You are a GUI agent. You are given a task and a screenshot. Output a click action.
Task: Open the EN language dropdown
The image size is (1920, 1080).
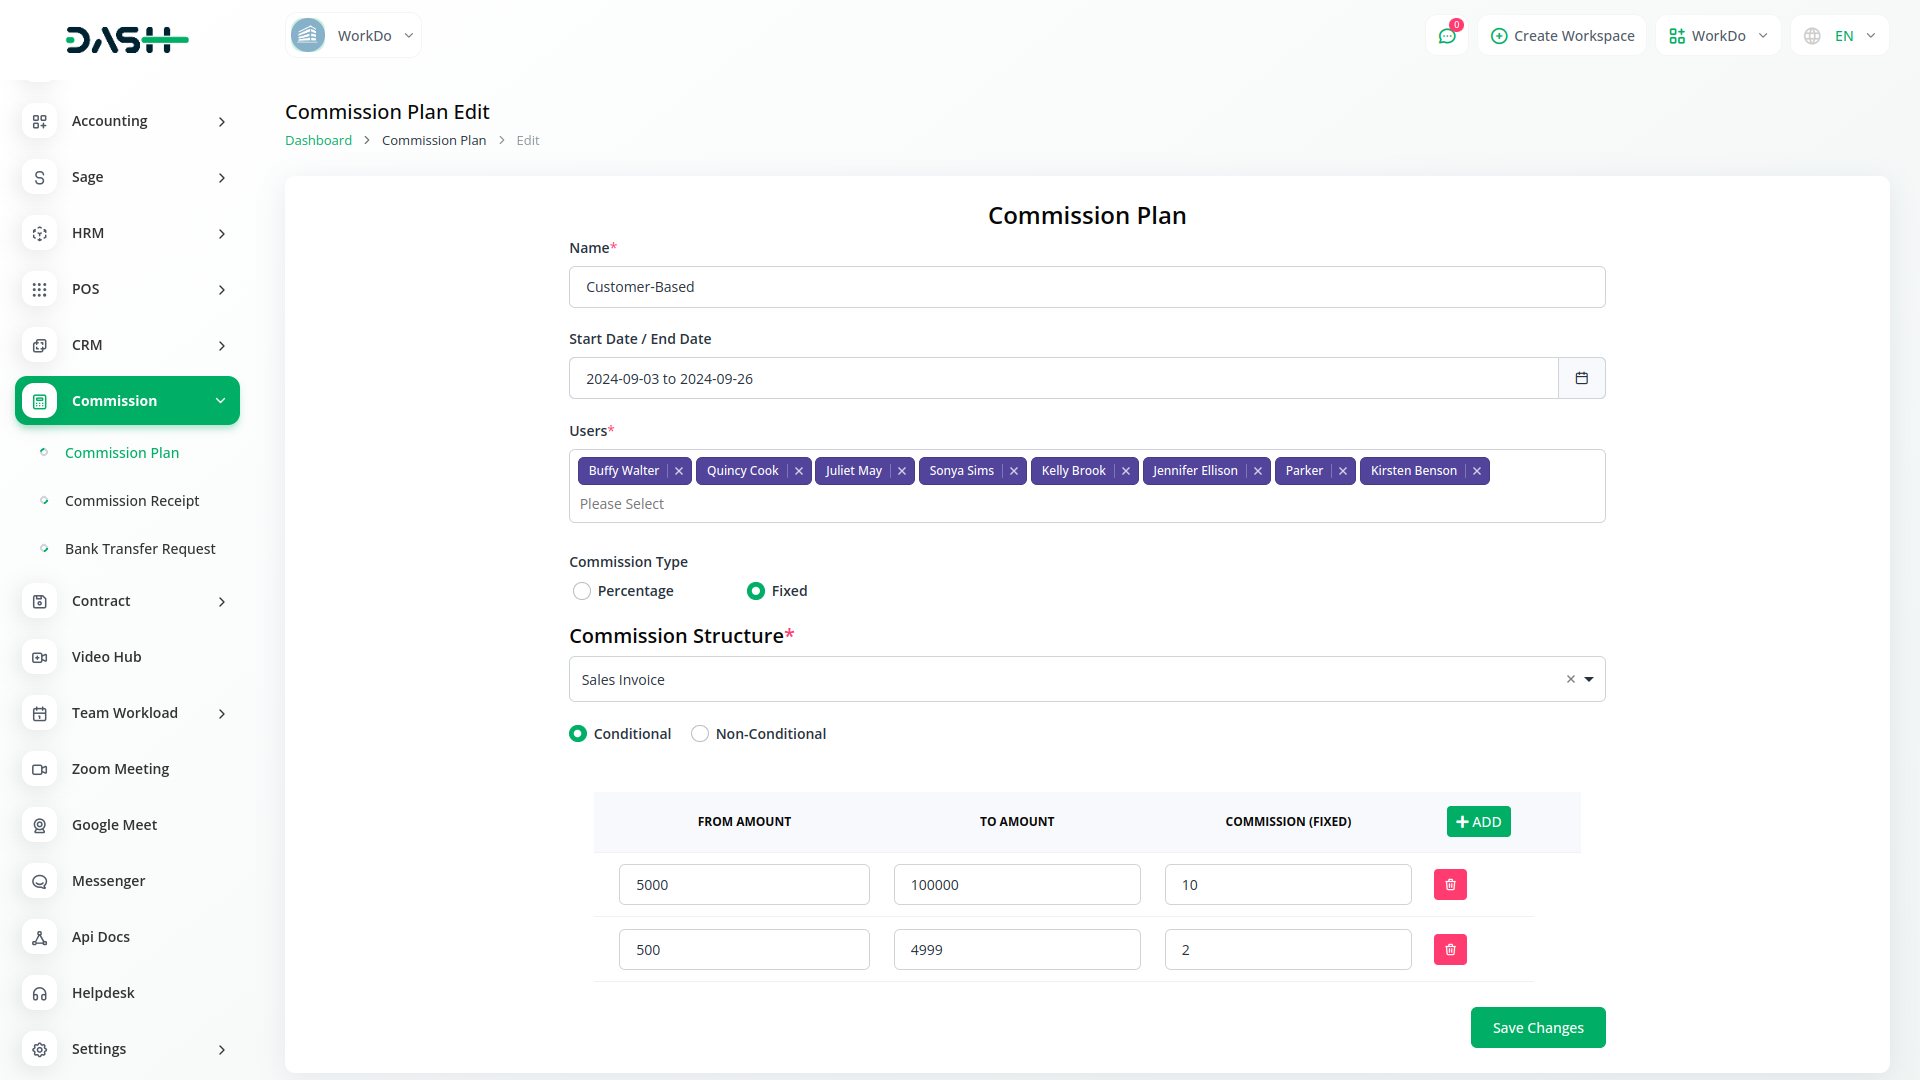pos(1838,35)
